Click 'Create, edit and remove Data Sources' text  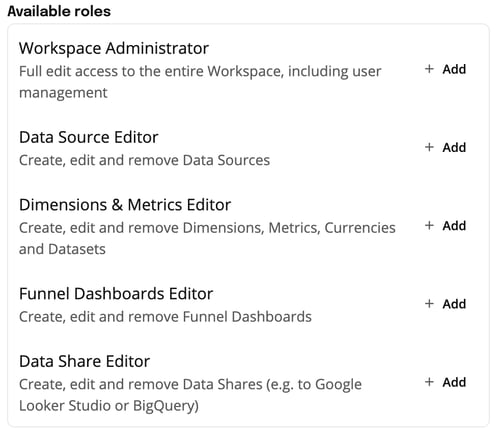point(144,160)
